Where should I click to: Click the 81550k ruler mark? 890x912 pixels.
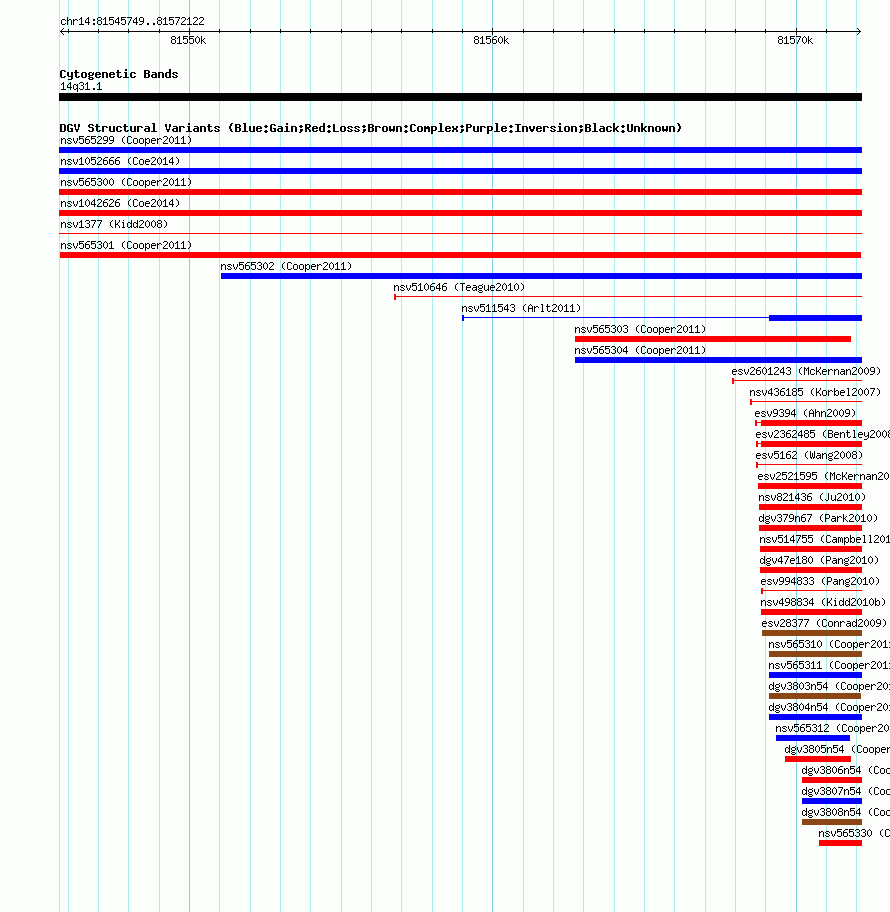click(188, 40)
